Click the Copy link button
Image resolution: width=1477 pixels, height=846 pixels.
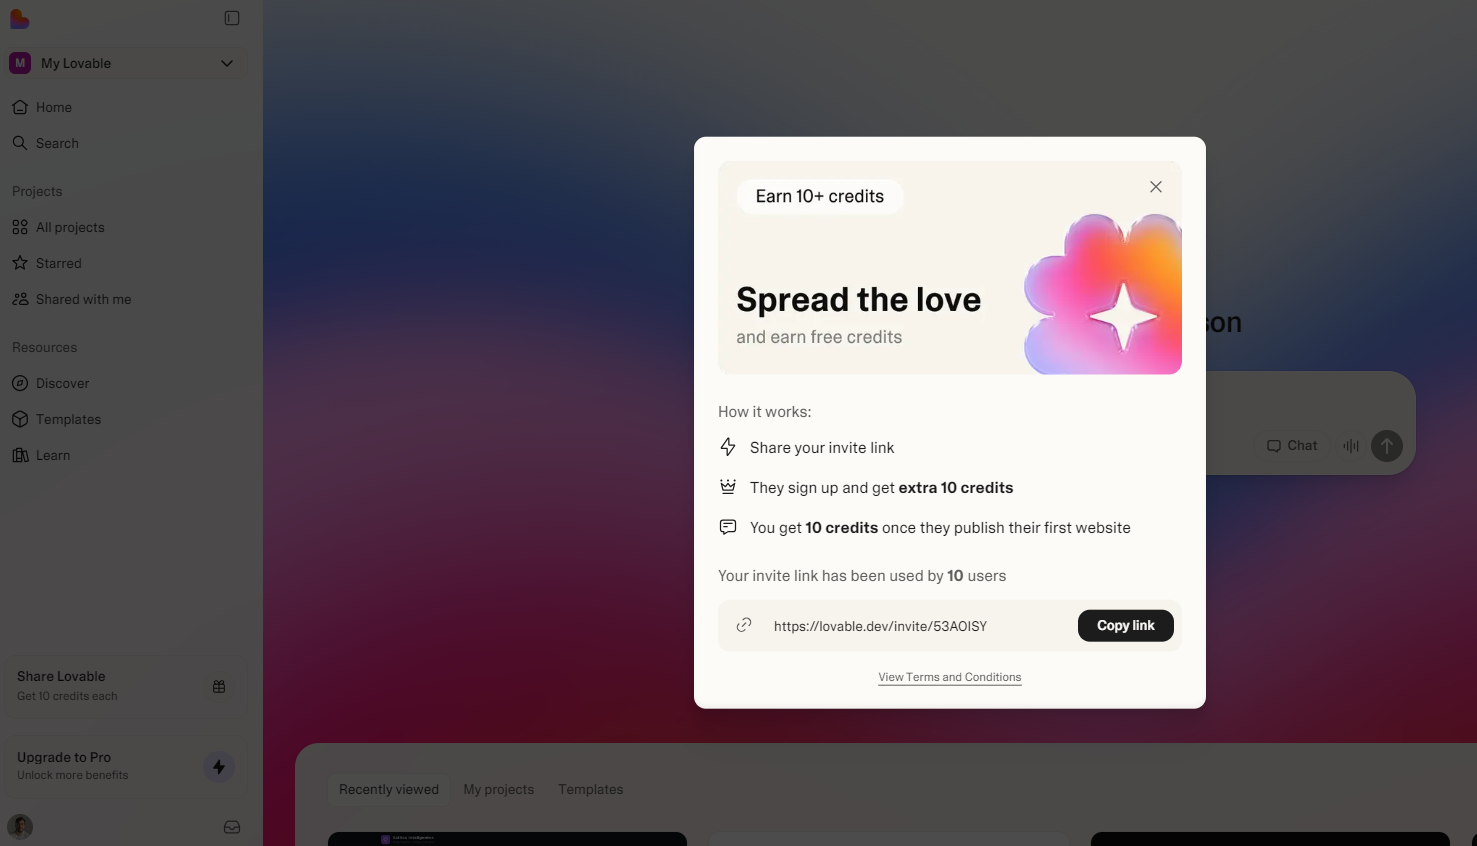click(1126, 625)
